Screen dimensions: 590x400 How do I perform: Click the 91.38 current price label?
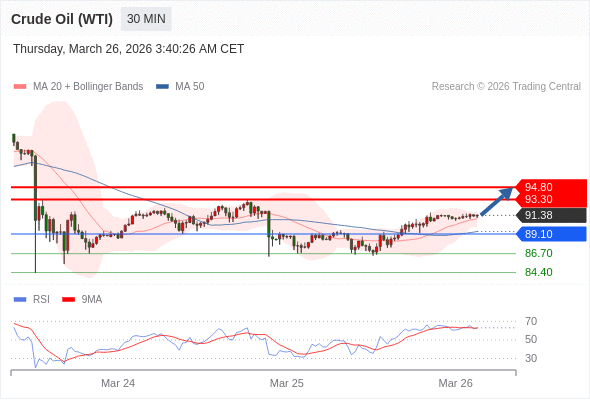(x=551, y=215)
